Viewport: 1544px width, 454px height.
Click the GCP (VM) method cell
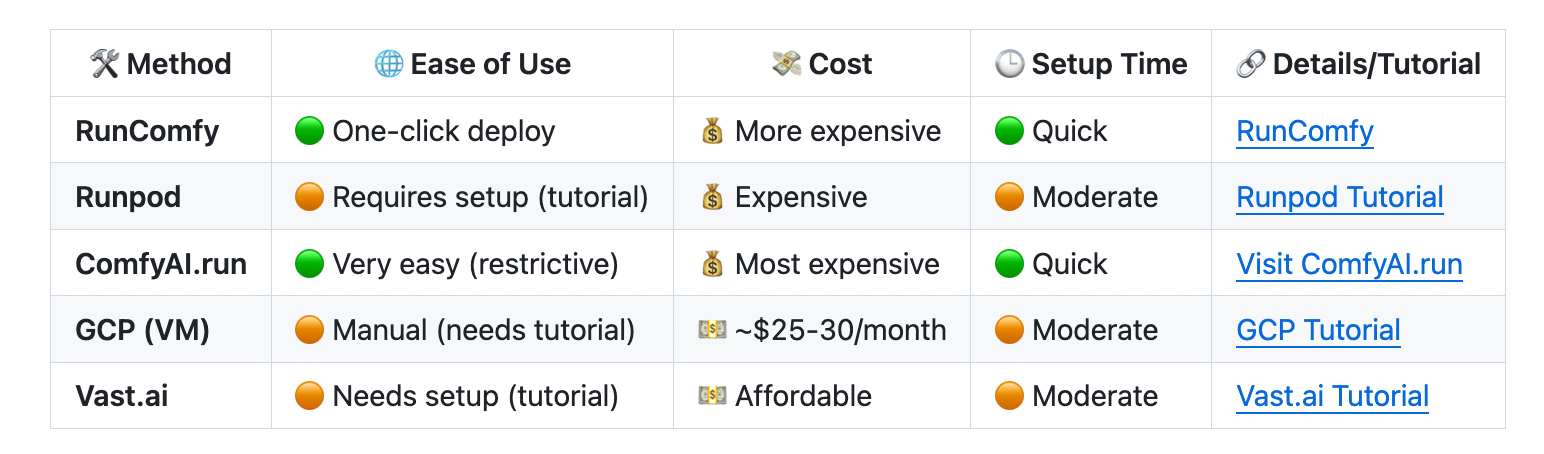pyautogui.click(x=143, y=330)
